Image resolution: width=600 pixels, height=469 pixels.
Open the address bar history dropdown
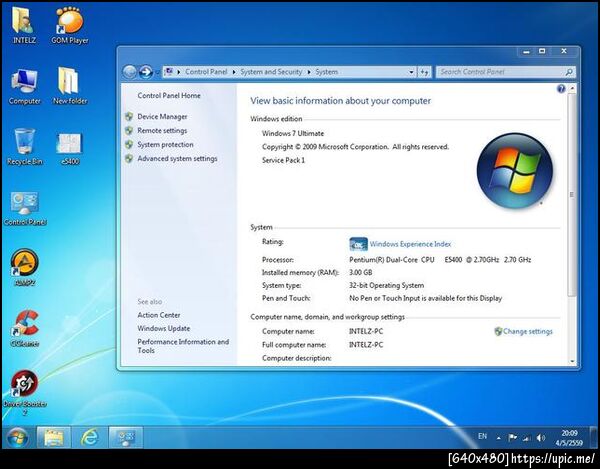point(411,72)
